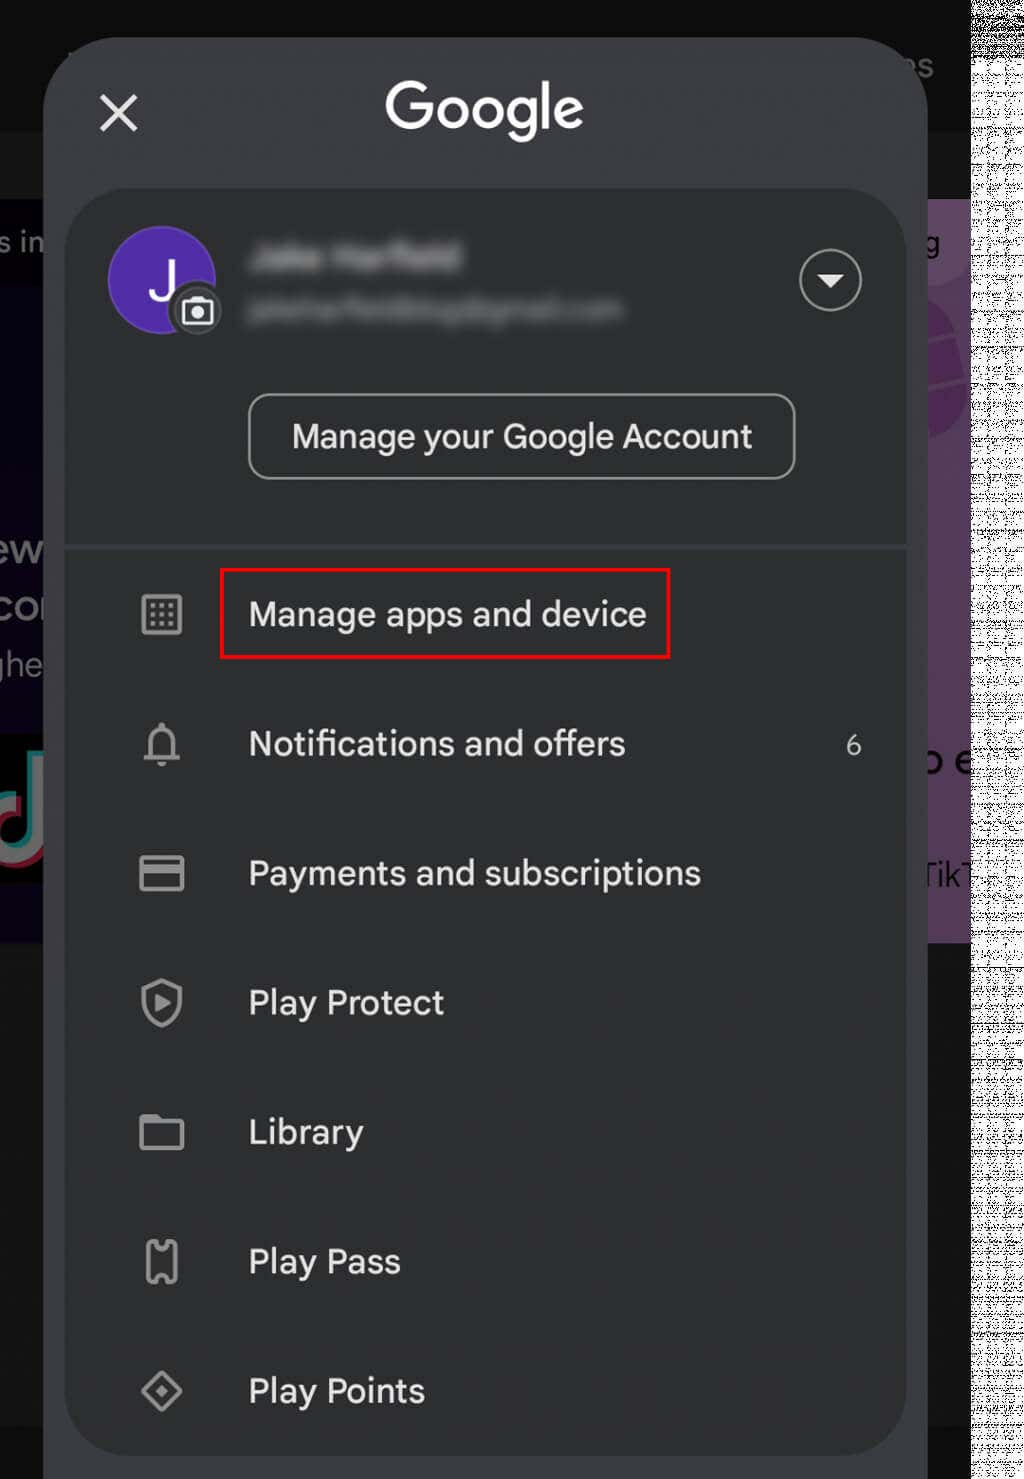Select the Manage apps and device grid icon

pos(161,615)
